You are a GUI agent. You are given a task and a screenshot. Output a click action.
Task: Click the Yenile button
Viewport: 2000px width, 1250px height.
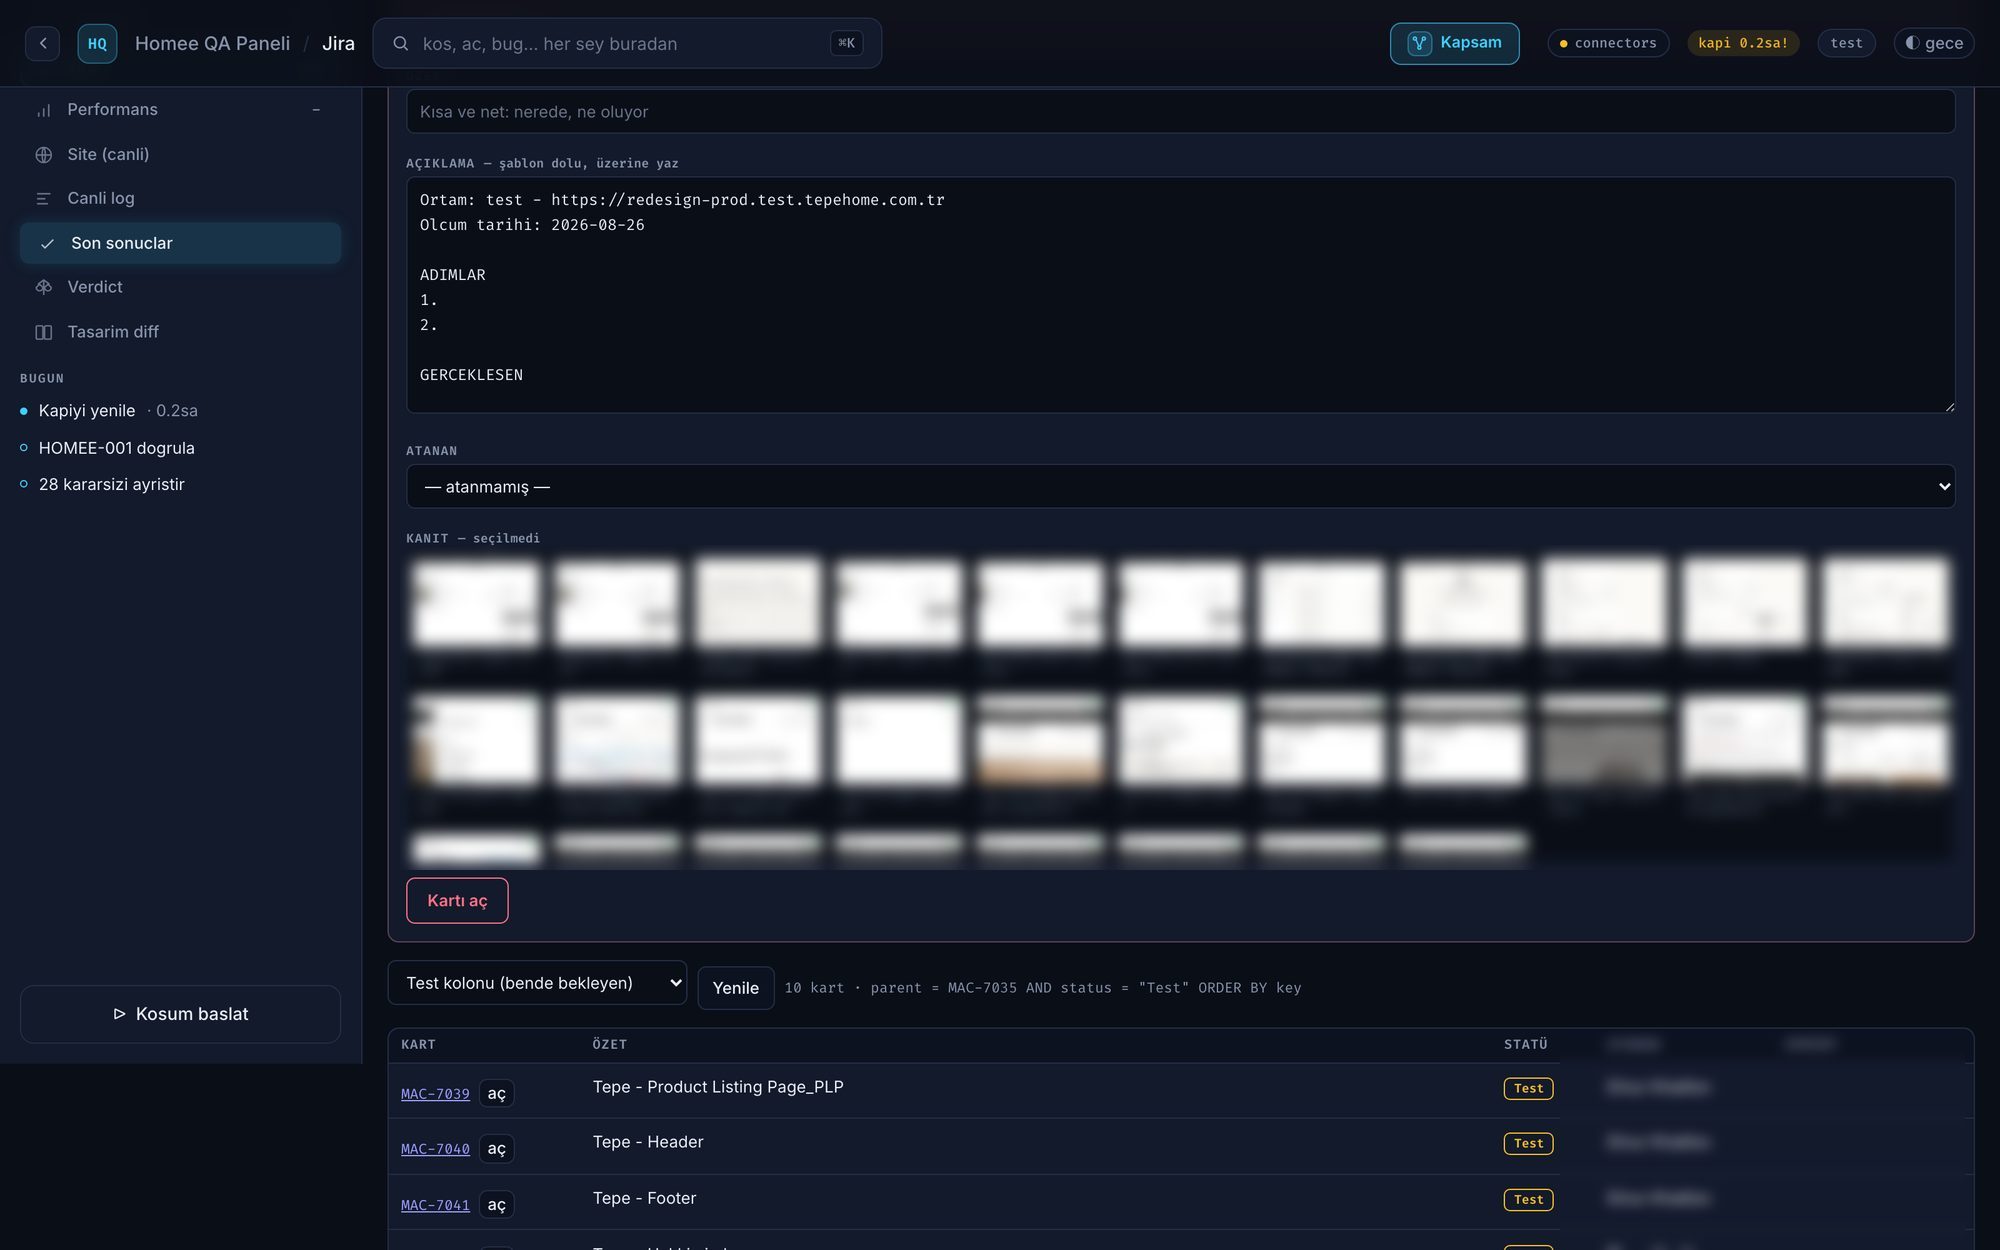click(x=735, y=988)
